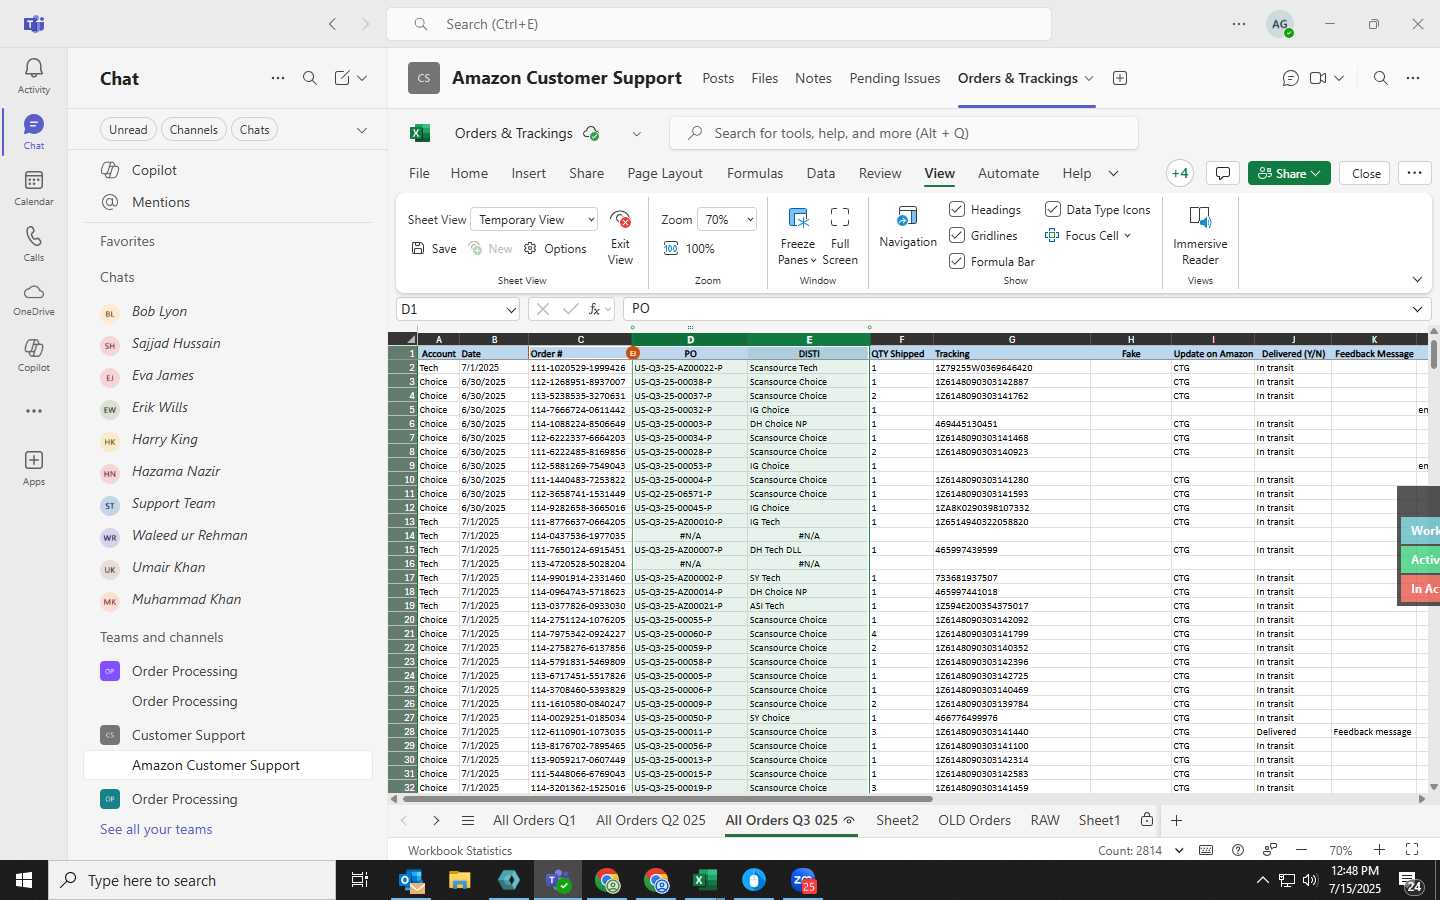Viewport: 1440px width, 900px height.
Task: Click See all your teams link
Action: pos(156,829)
